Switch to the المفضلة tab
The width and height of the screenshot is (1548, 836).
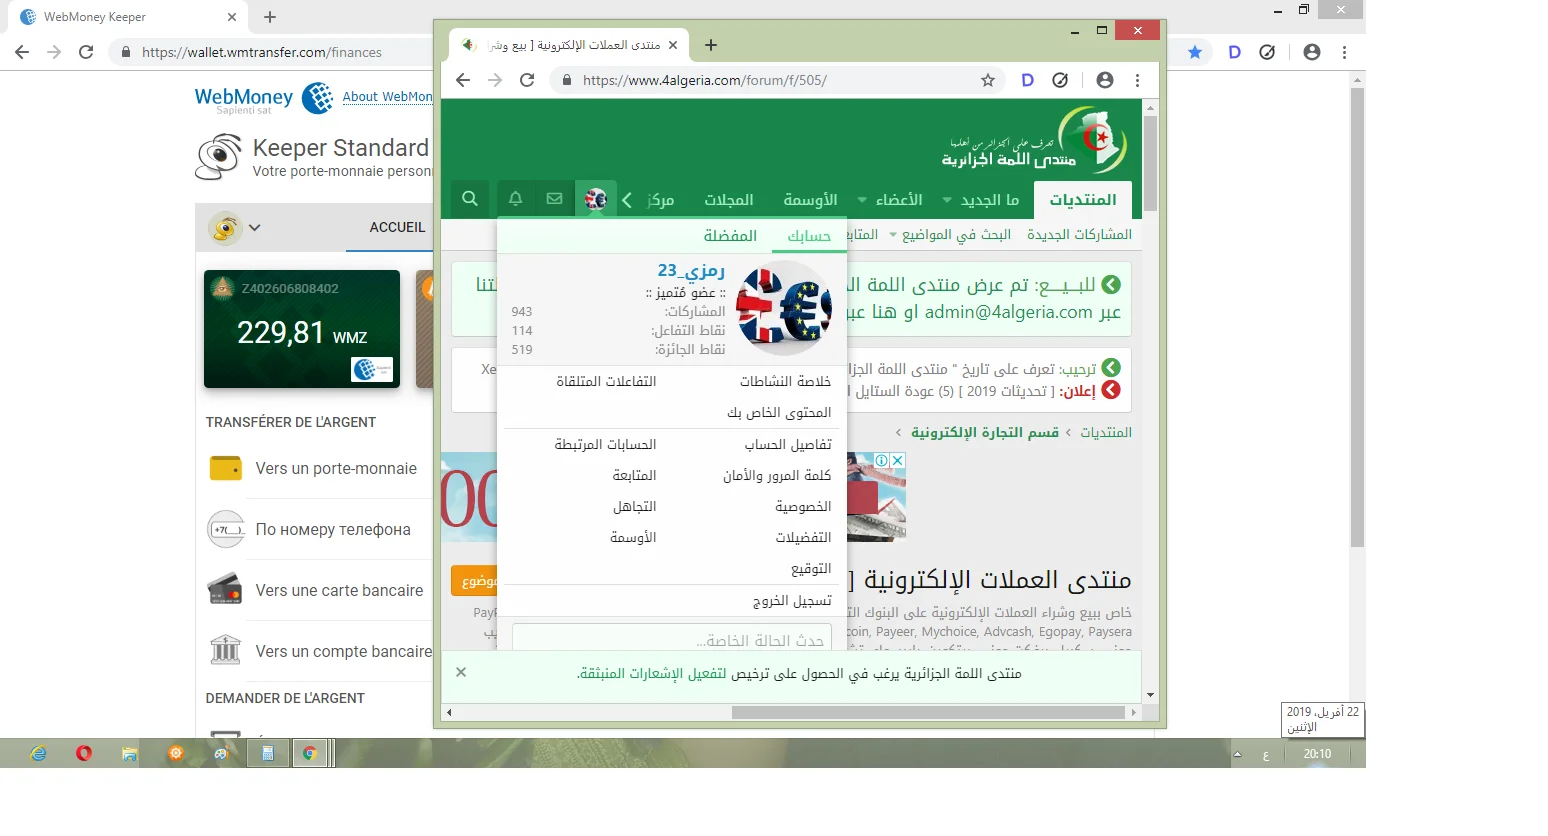click(730, 236)
